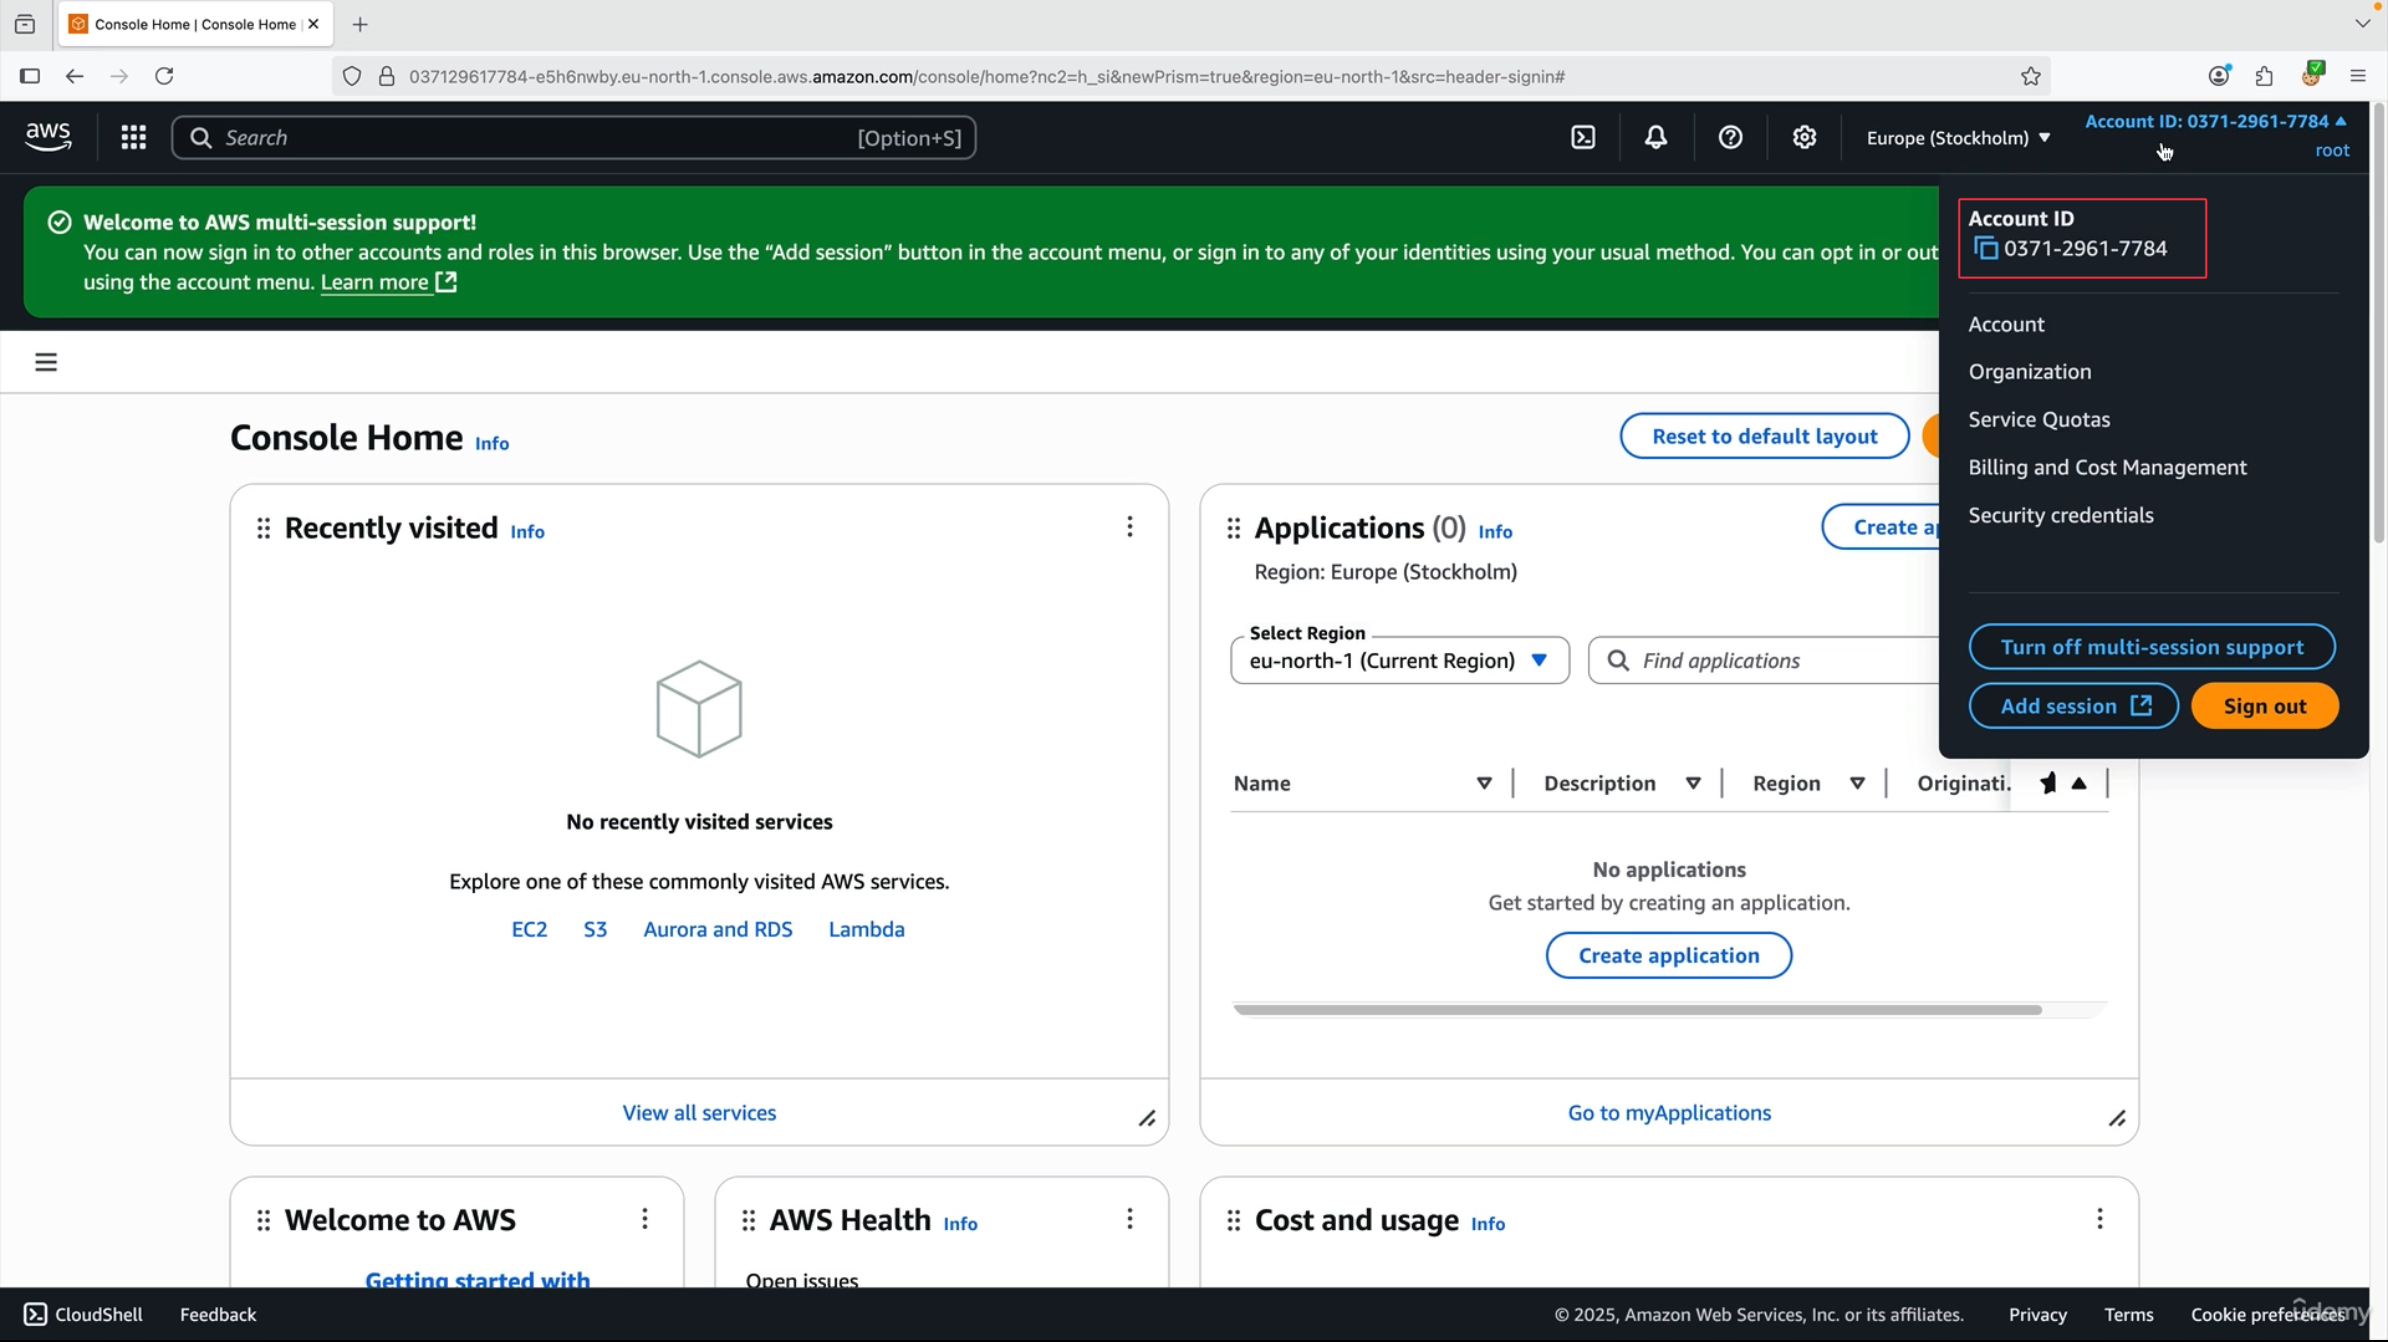
Task: Click the Add session button
Action: [2073, 706]
